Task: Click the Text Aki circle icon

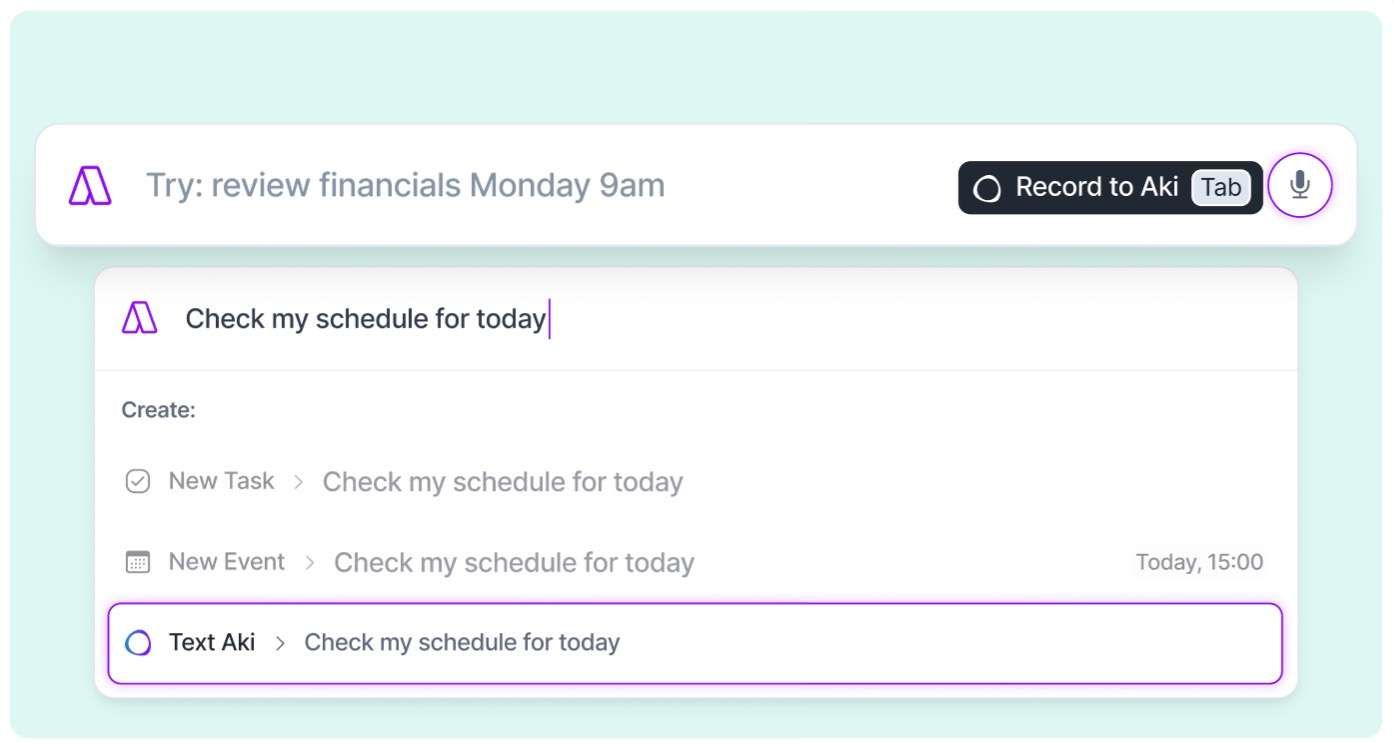Action: click(x=138, y=643)
